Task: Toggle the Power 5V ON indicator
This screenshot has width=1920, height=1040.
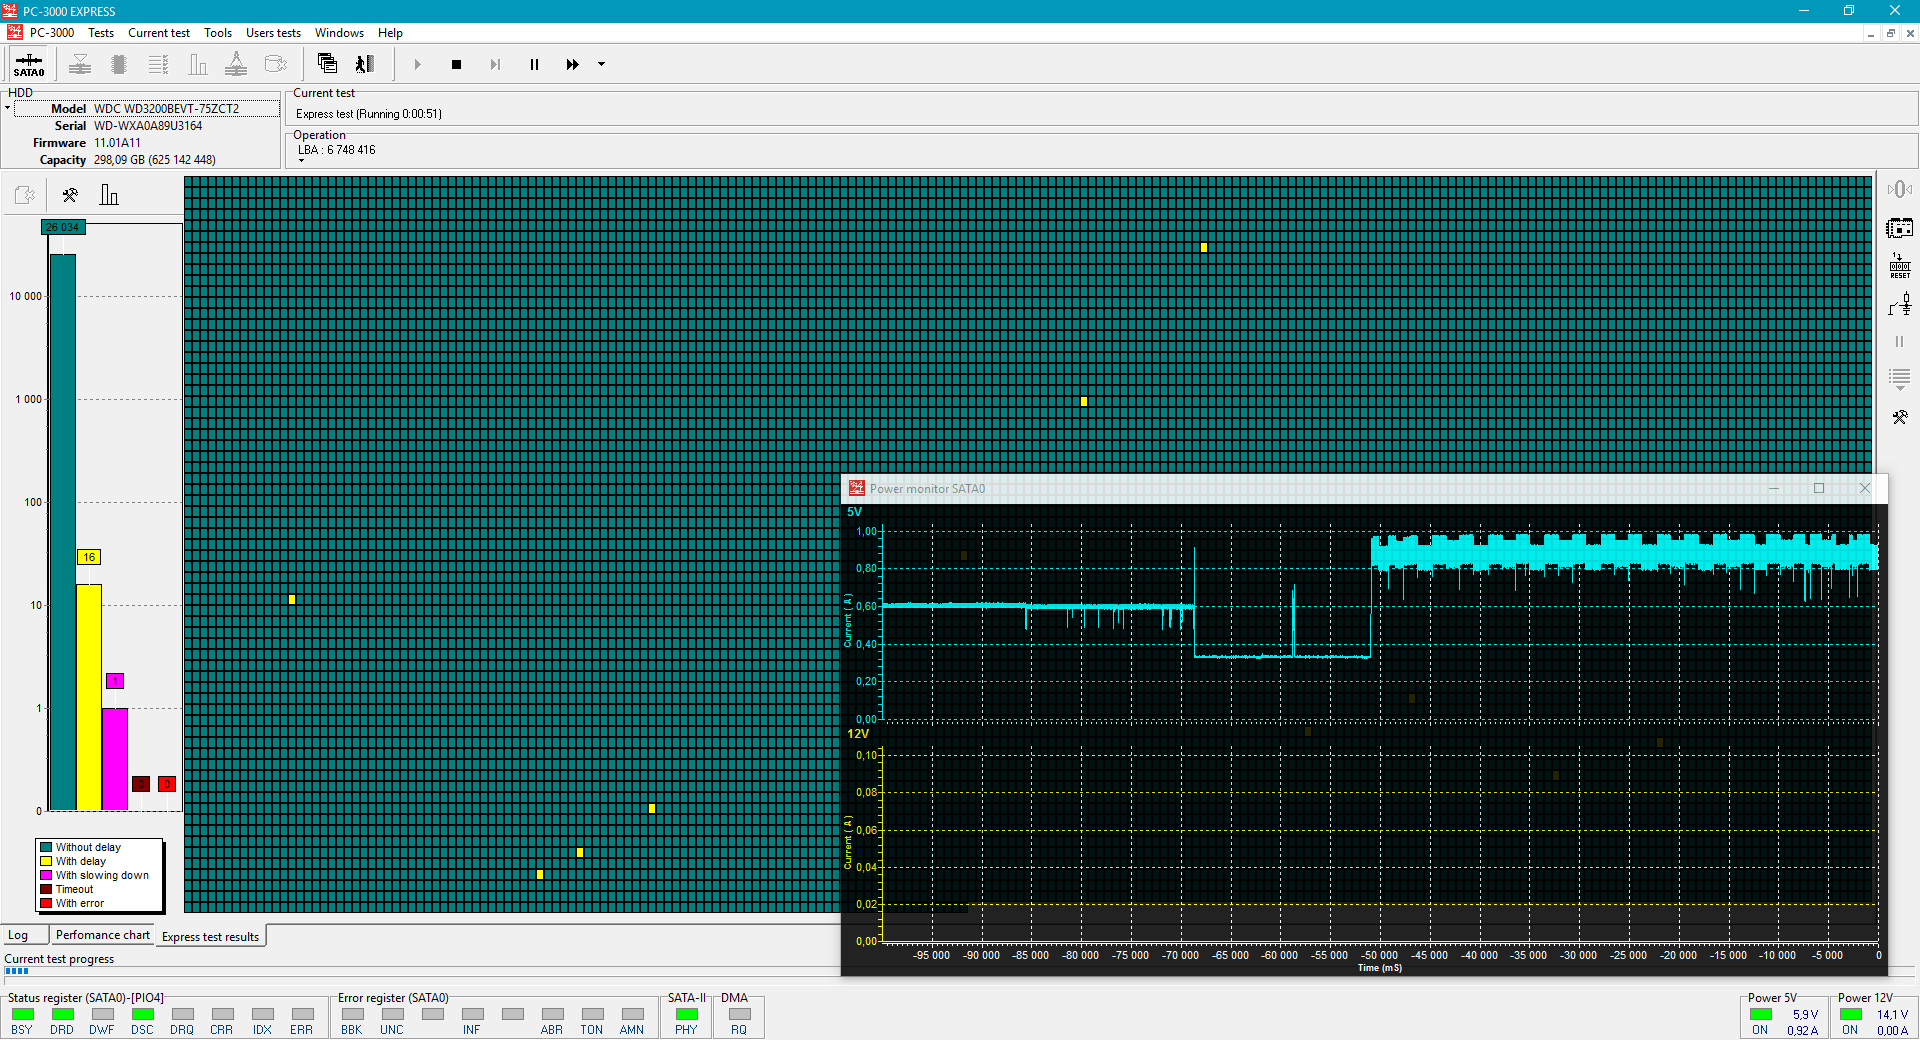Action: [1761, 1015]
